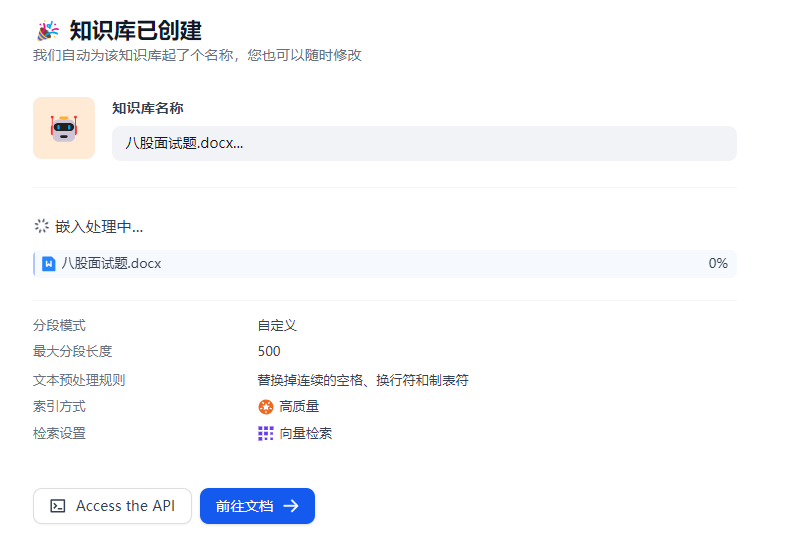Select the 八股面试题.docx file row
The width and height of the screenshot is (801, 550).
385,264
